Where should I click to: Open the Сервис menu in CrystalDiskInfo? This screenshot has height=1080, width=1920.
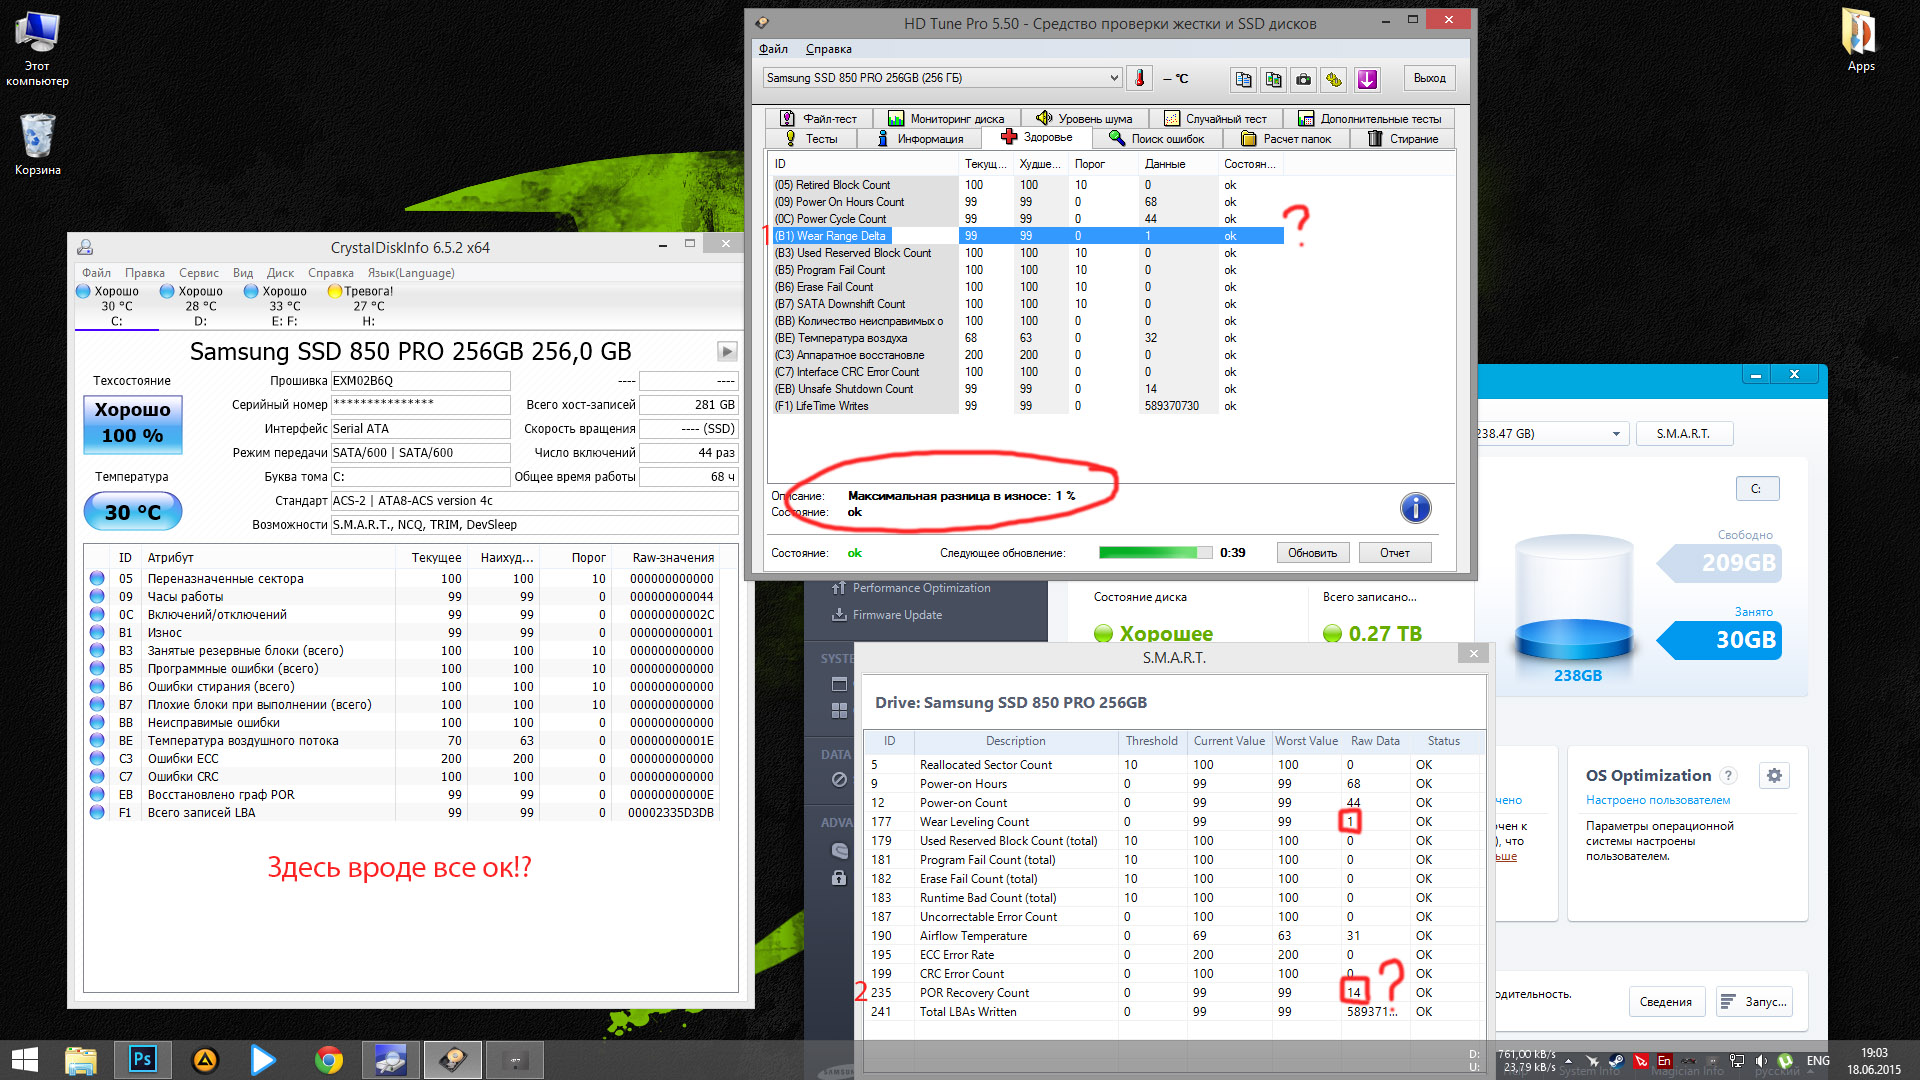click(198, 273)
